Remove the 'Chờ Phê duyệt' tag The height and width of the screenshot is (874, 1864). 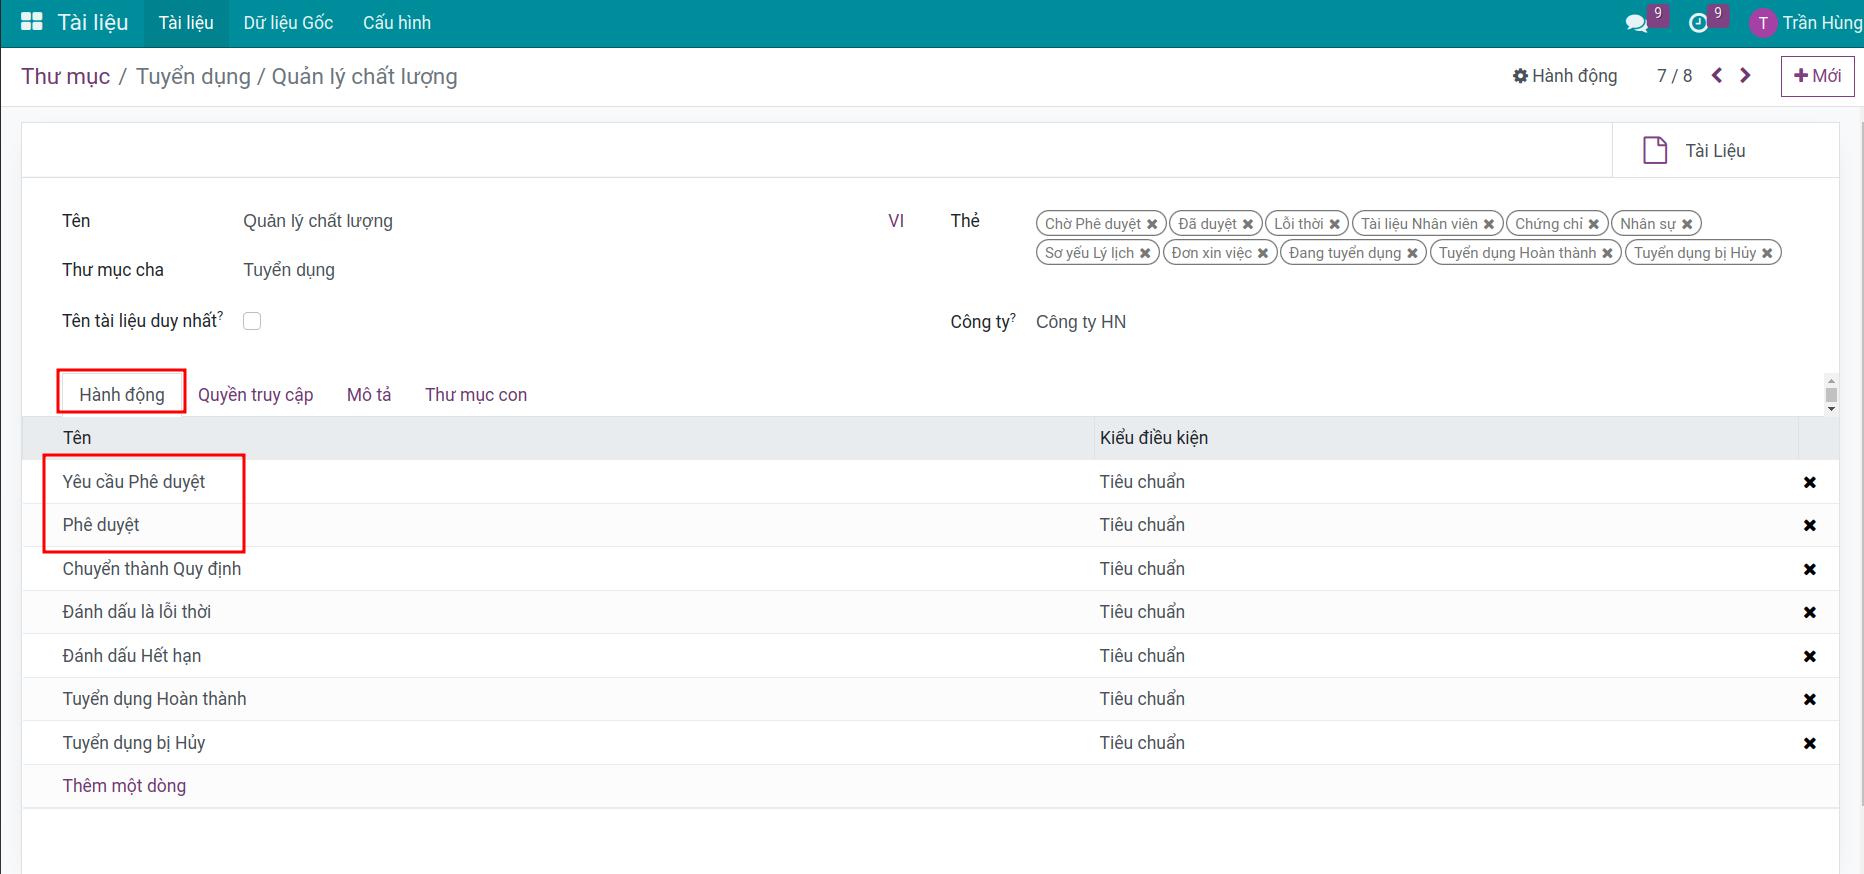[x=1152, y=224]
